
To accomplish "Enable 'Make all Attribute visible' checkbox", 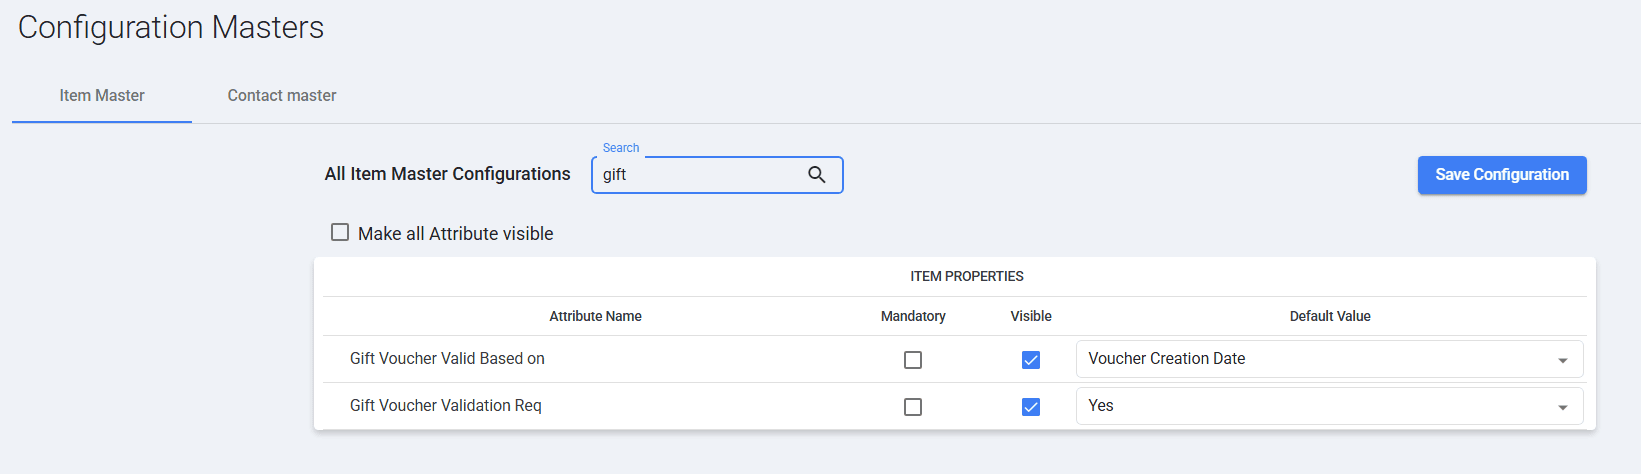I will (340, 233).
